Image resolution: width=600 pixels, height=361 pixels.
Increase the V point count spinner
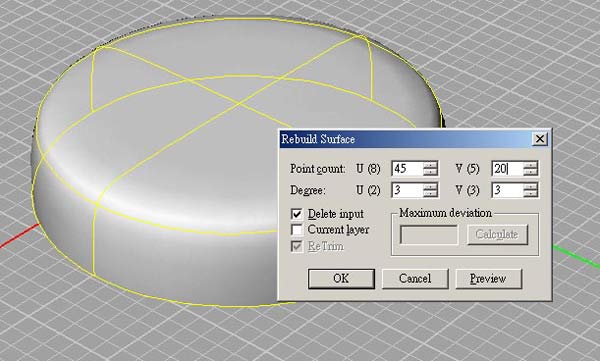pyautogui.click(x=531, y=165)
